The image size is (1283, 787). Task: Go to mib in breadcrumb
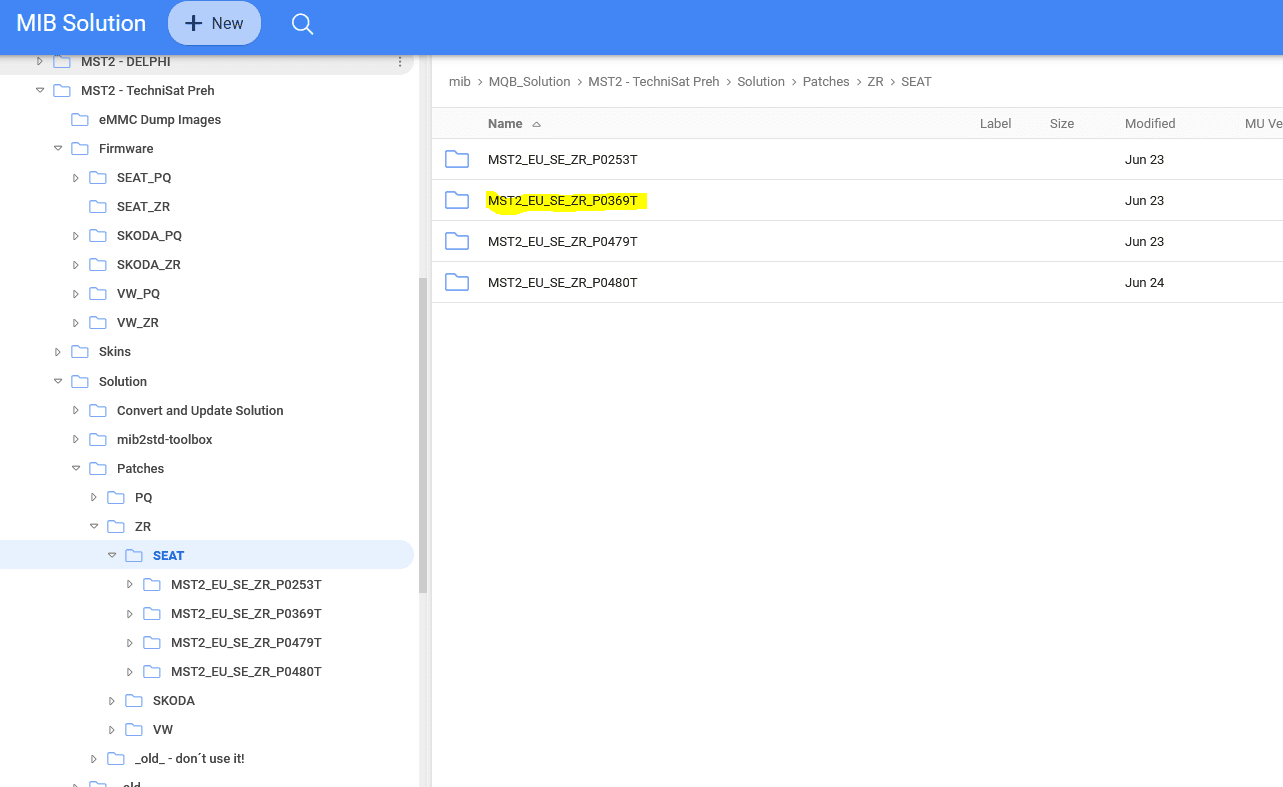coord(459,82)
